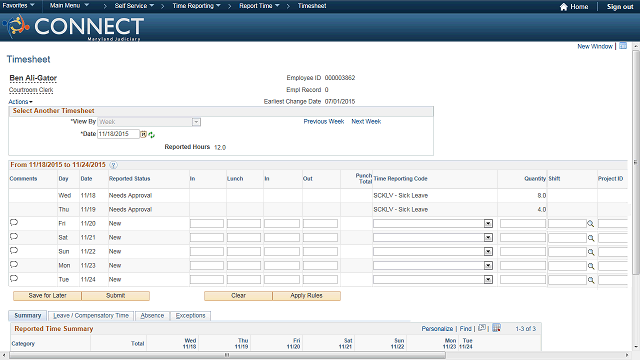Click the Save for Later button
This screenshot has height=360, width=640.
pyautogui.click(x=47, y=296)
